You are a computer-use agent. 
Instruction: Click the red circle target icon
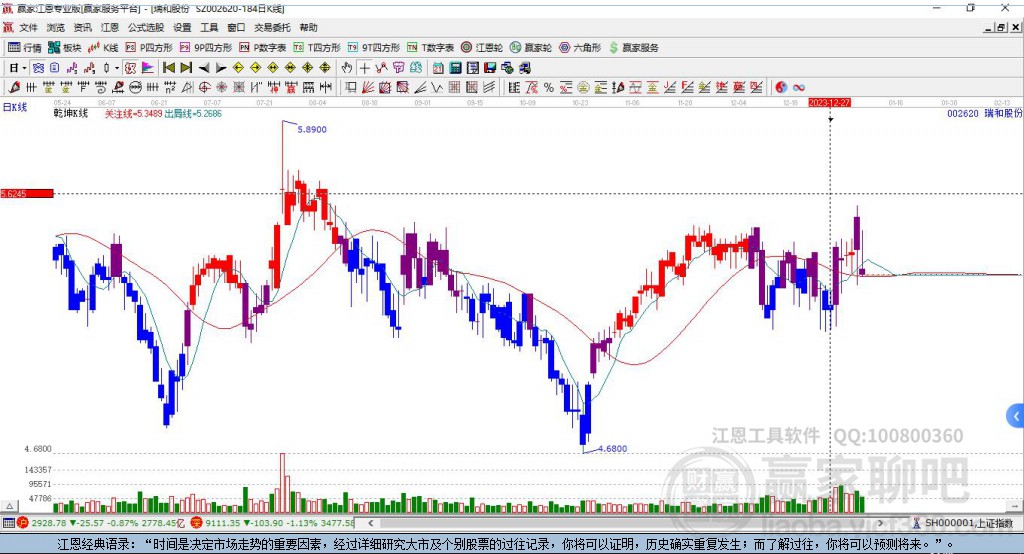(204, 88)
